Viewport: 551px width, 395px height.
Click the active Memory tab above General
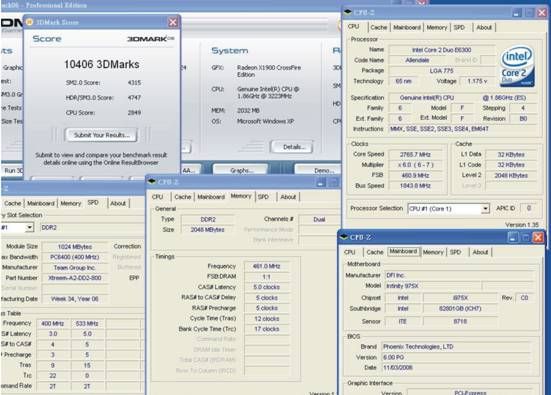241,196
